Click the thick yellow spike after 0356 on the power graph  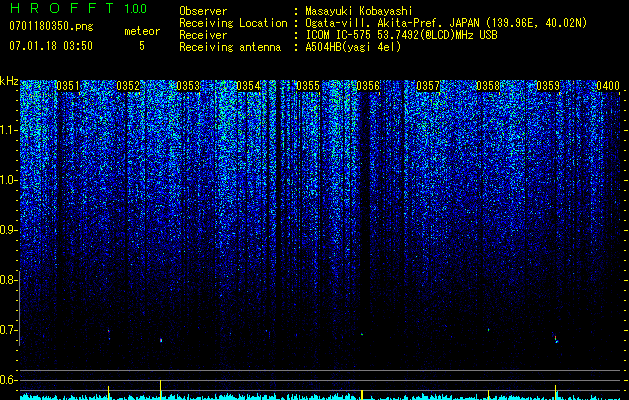point(362,394)
